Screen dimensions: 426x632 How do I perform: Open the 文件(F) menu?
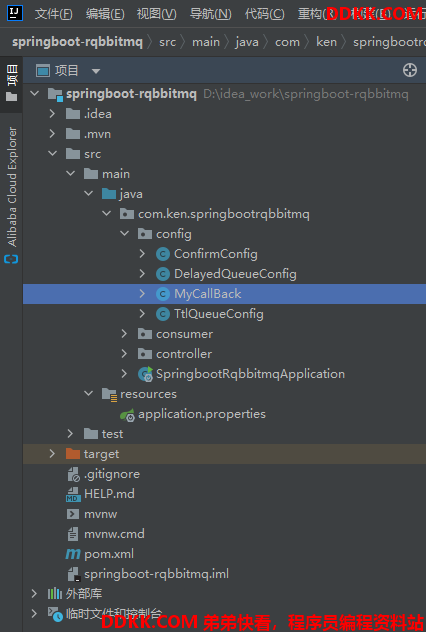click(x=54, y=14)
